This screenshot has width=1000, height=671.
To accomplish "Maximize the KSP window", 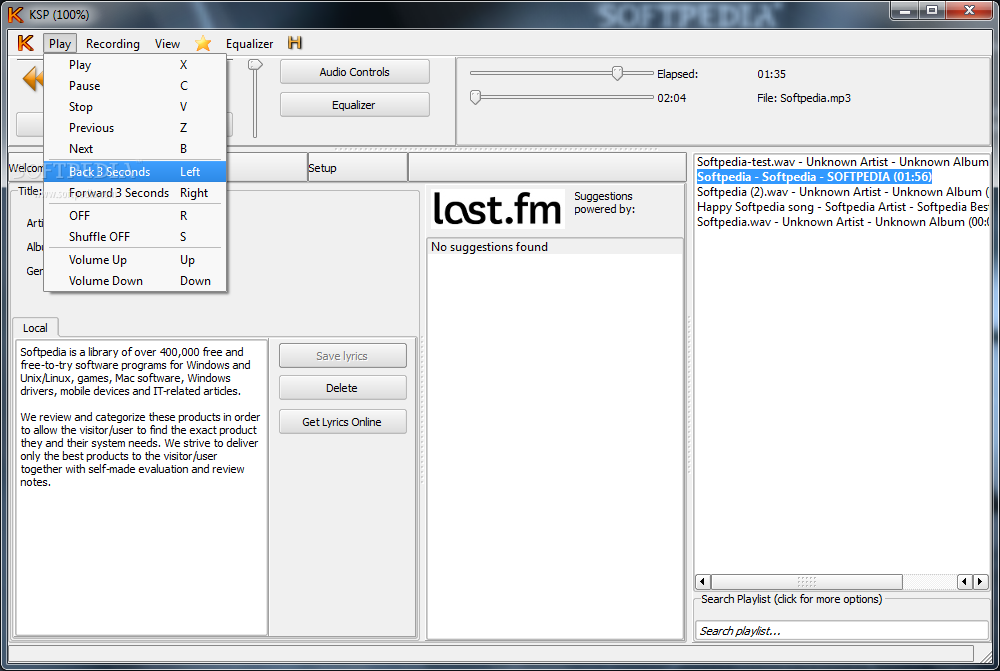I will [932, 11].
